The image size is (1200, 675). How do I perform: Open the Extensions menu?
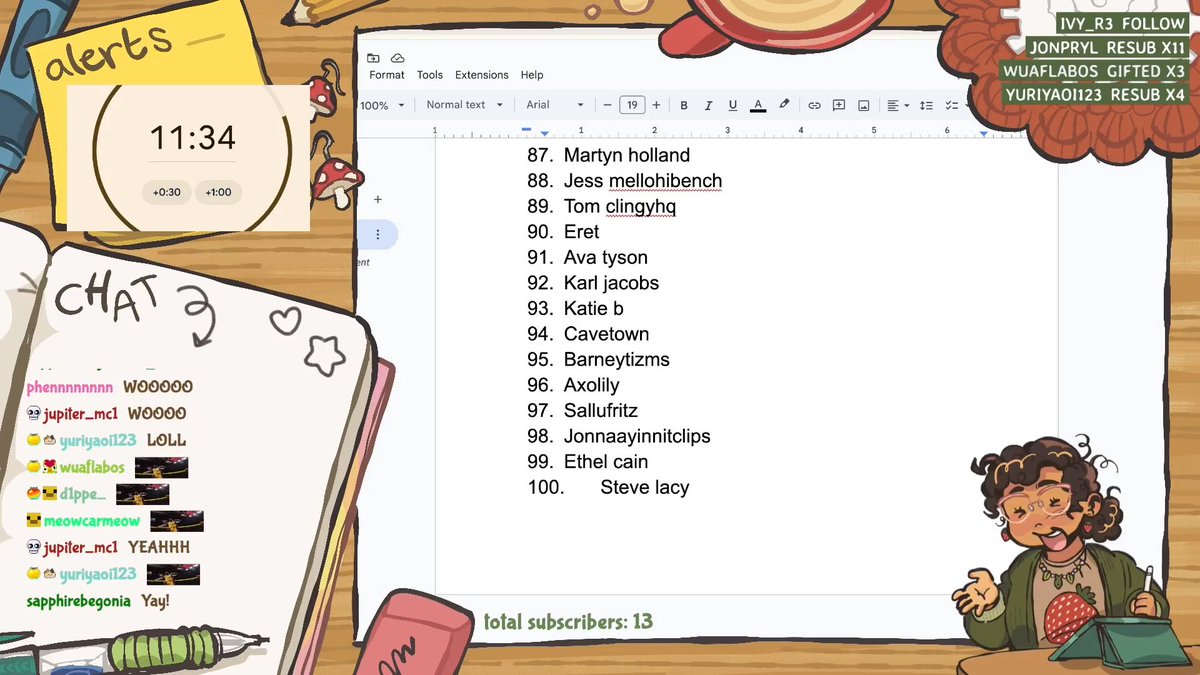[x=482, y=75]
